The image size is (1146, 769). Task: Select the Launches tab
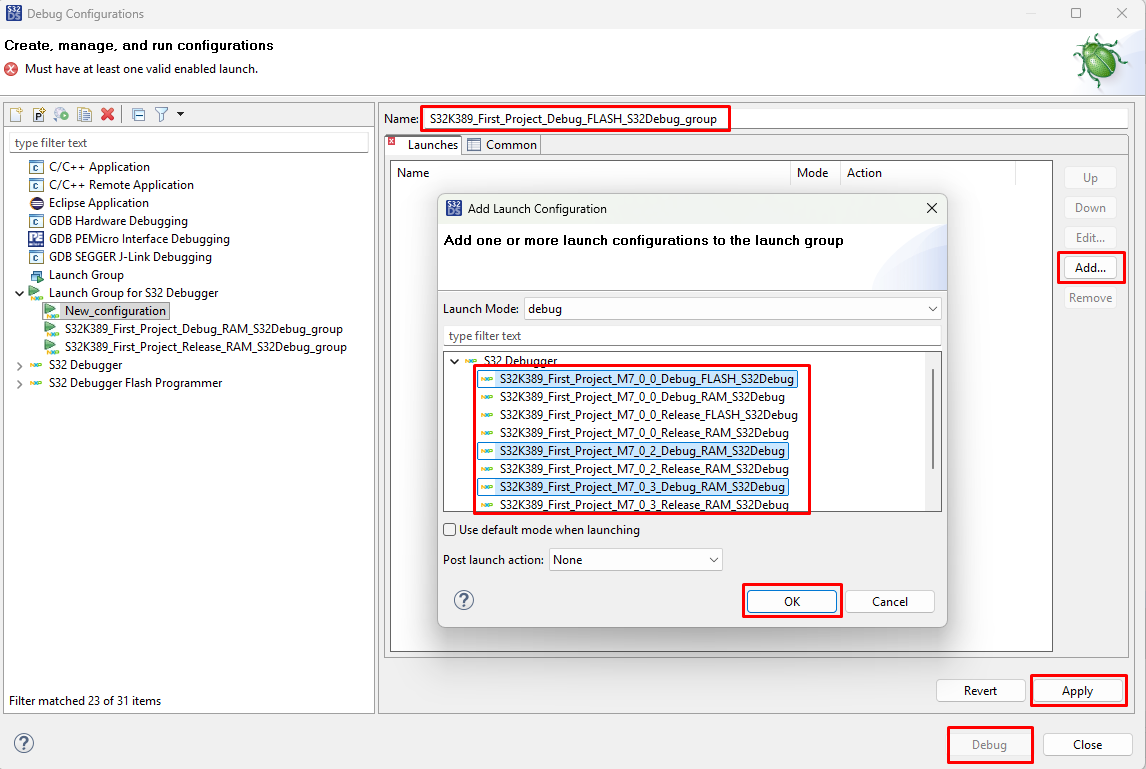[x=432, y=145]
